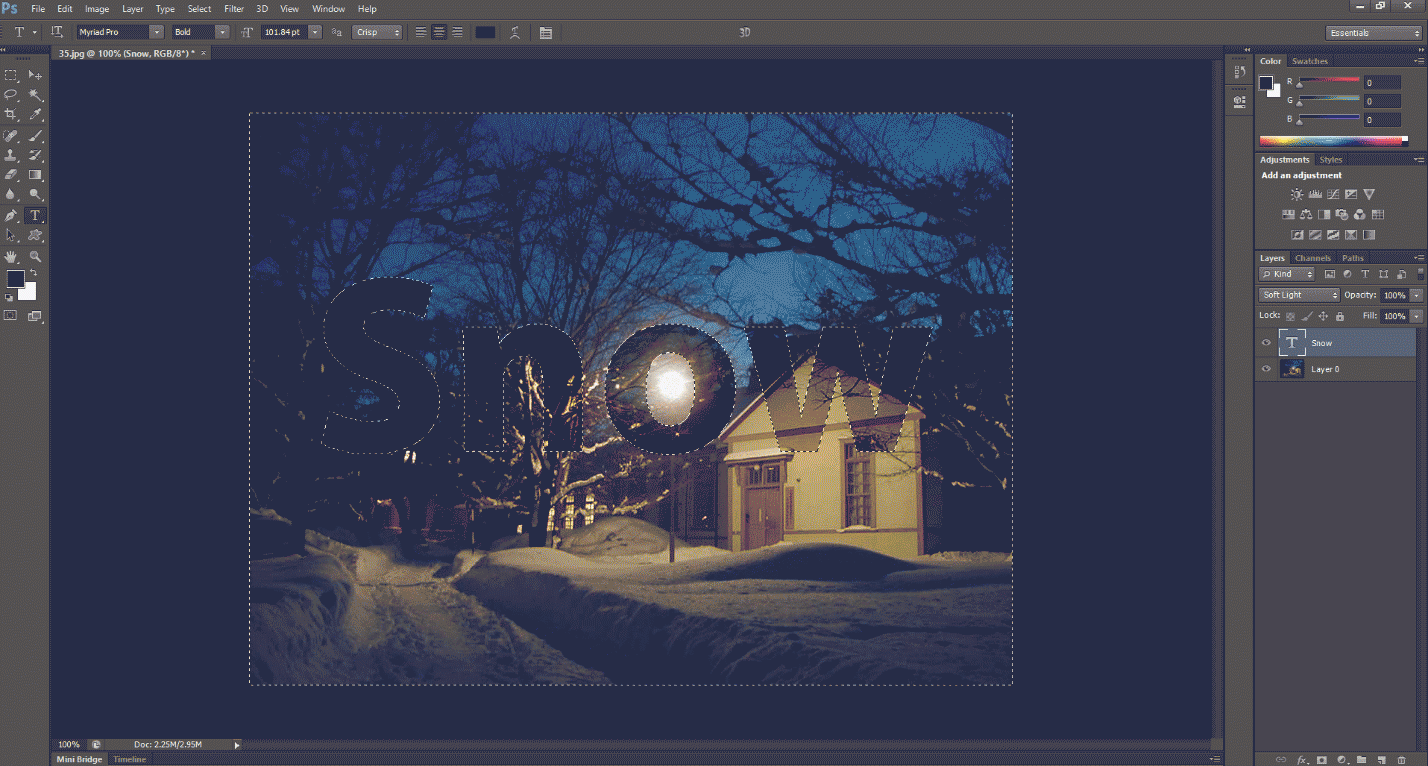Image resolution: width=1428 pixels, height=766 pixels.
Task: Select the Lasso tool
Action: [11, 95]
